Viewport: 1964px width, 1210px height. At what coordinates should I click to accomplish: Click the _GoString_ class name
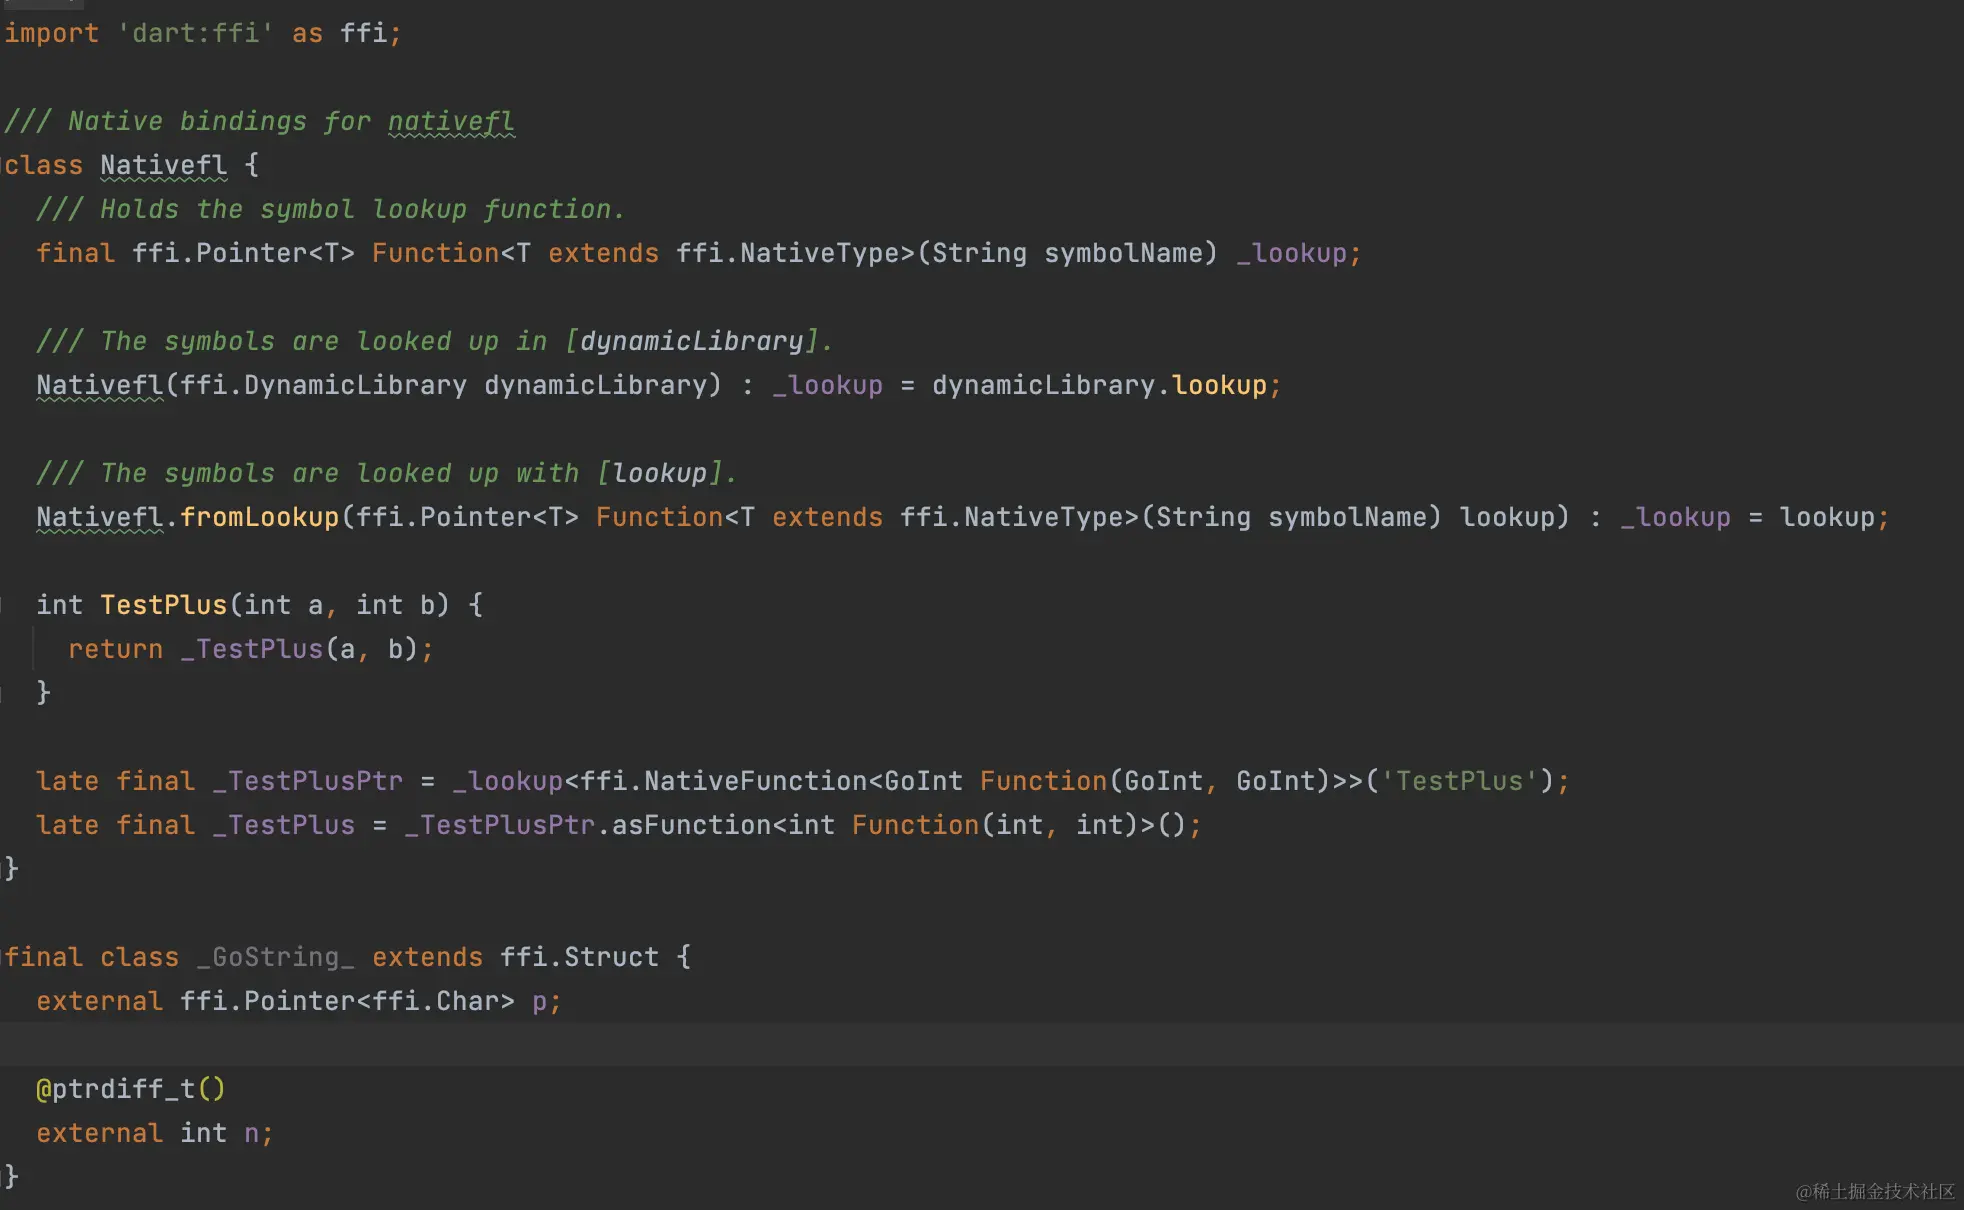[276, 957]
